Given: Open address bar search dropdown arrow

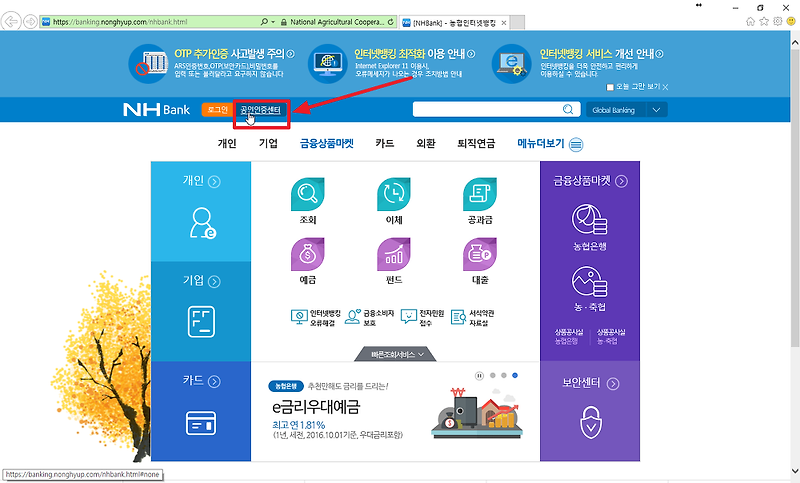Looking at the screenshot, I should pos(273,22).
